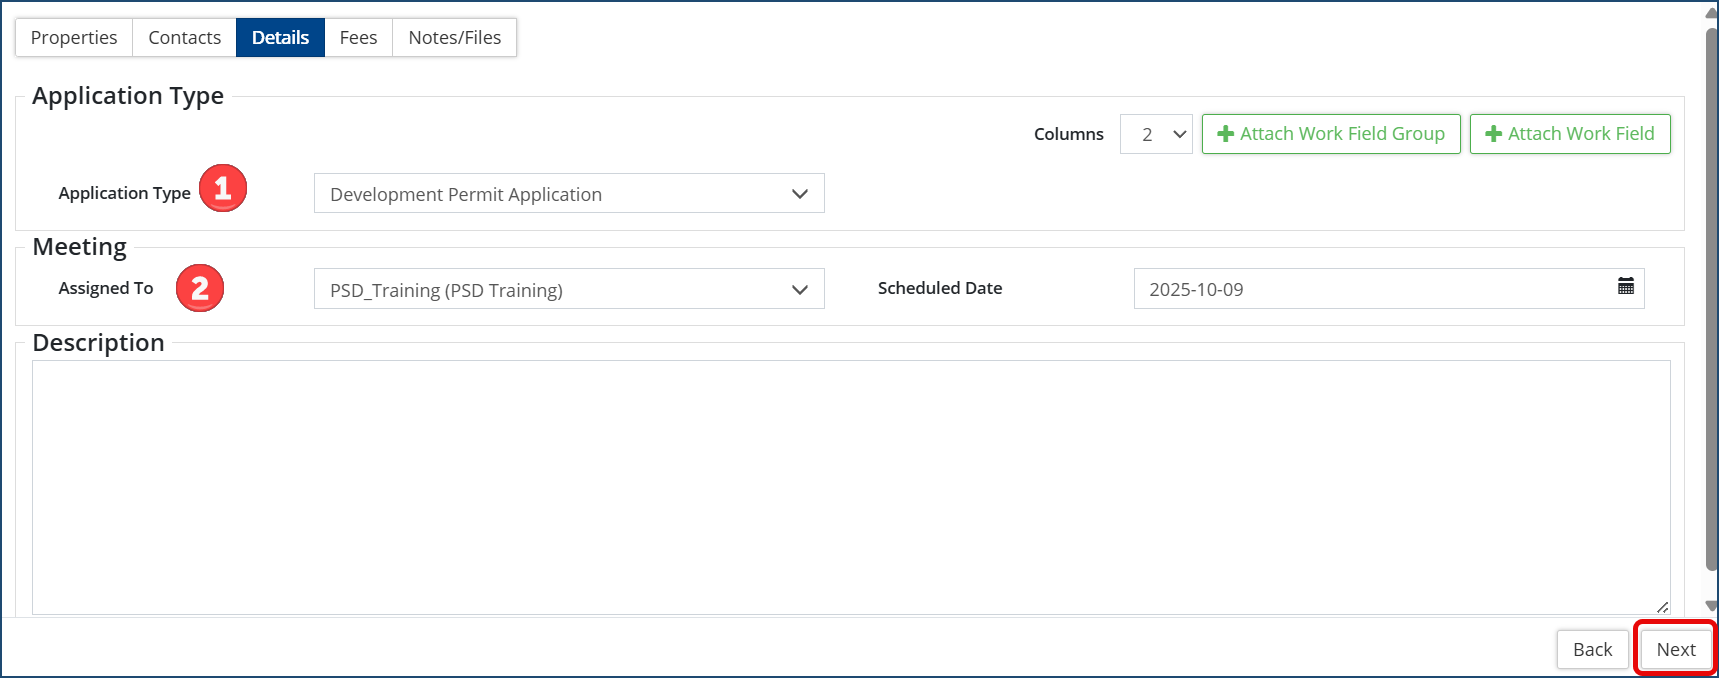Click the vertical scrollbar thumb

click(1711, 300)
